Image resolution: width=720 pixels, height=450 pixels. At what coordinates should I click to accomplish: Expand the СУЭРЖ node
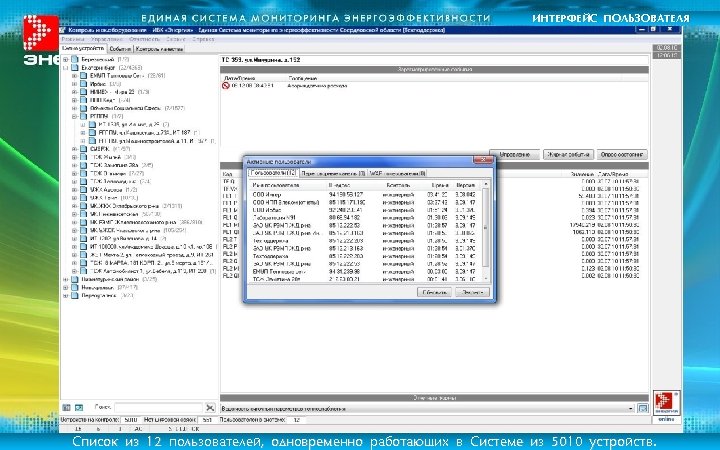pyautogui.click(x=74, y=149)
